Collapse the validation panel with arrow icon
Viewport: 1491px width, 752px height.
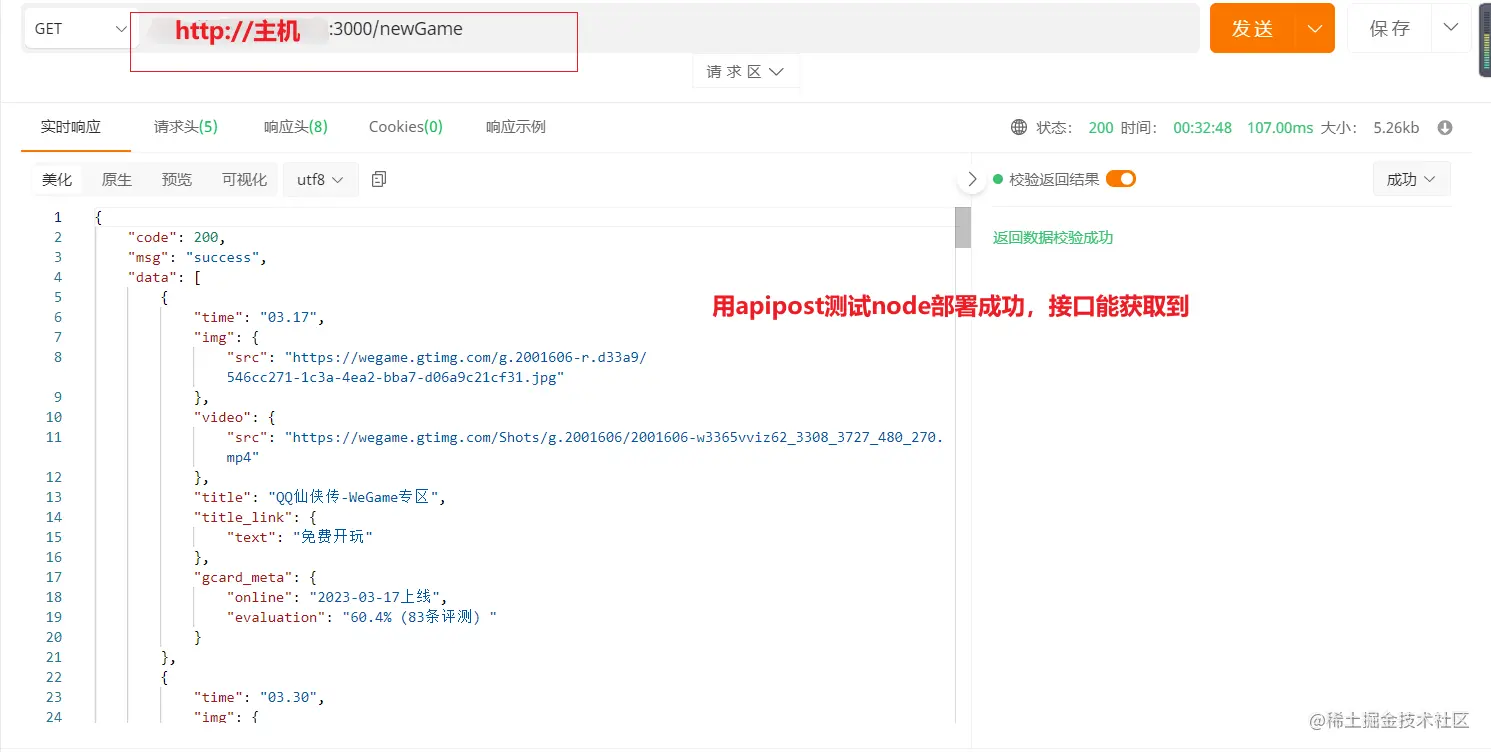point(972,180)
